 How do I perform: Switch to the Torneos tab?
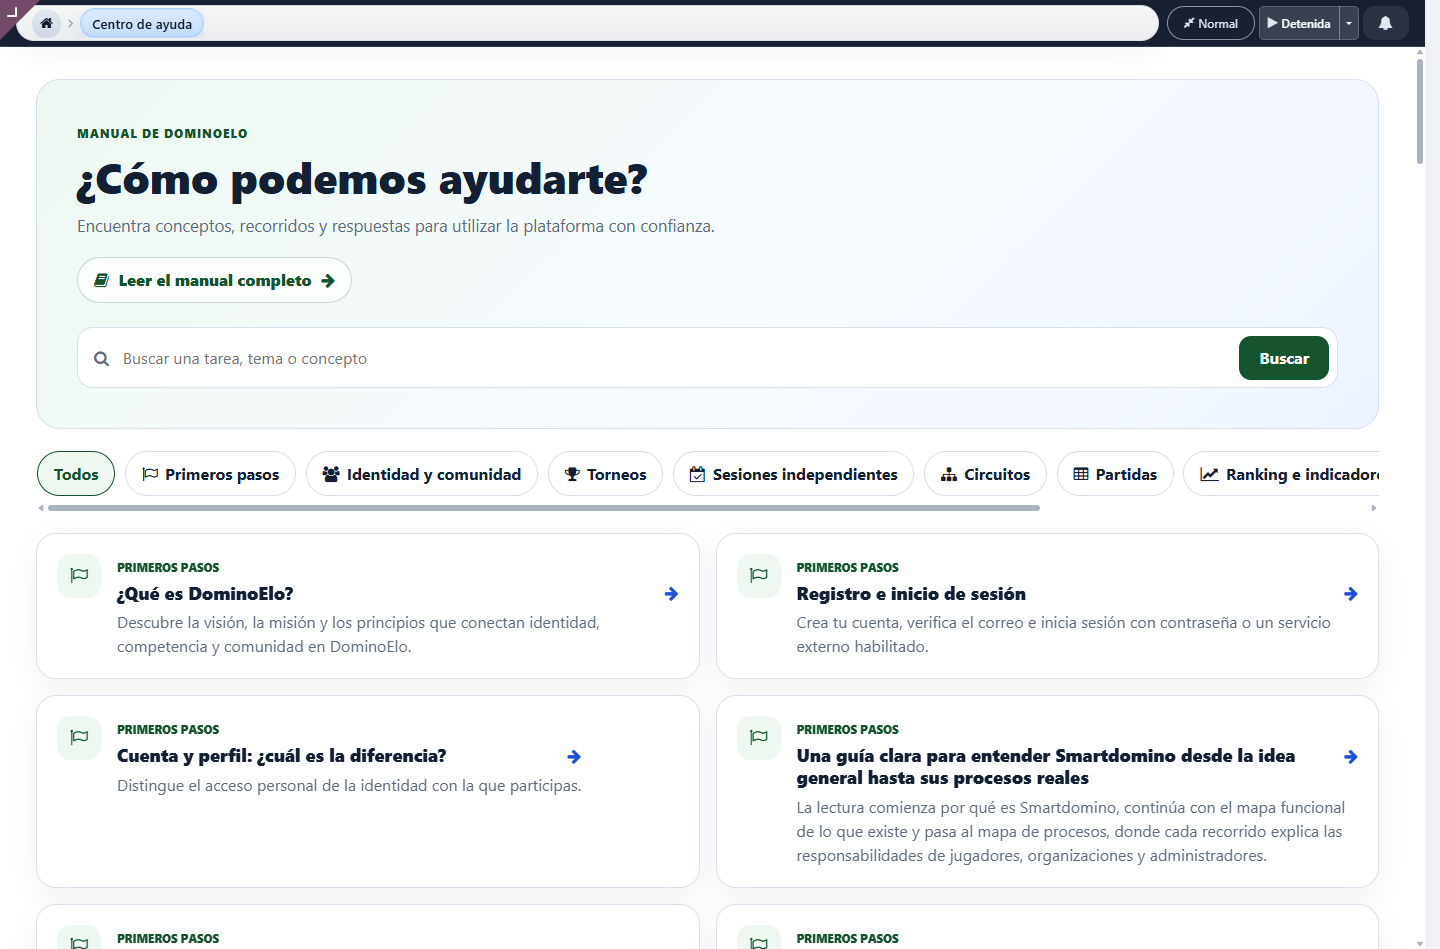605,474
